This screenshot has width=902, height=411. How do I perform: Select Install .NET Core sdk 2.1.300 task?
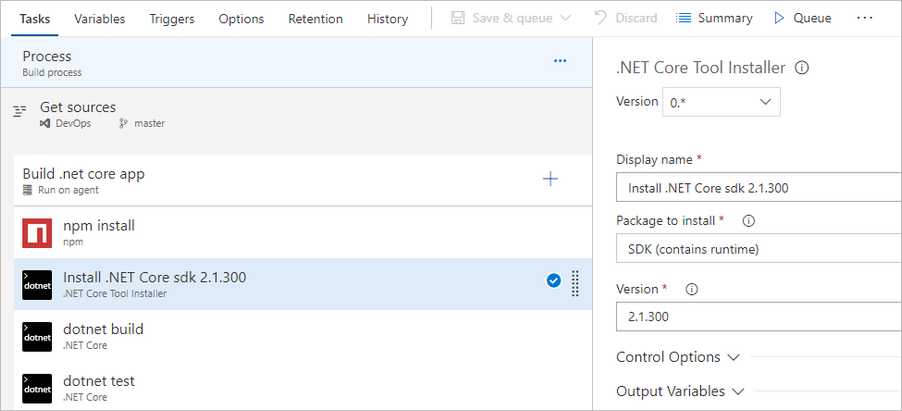pyautogui.click(x=303, y=284)
